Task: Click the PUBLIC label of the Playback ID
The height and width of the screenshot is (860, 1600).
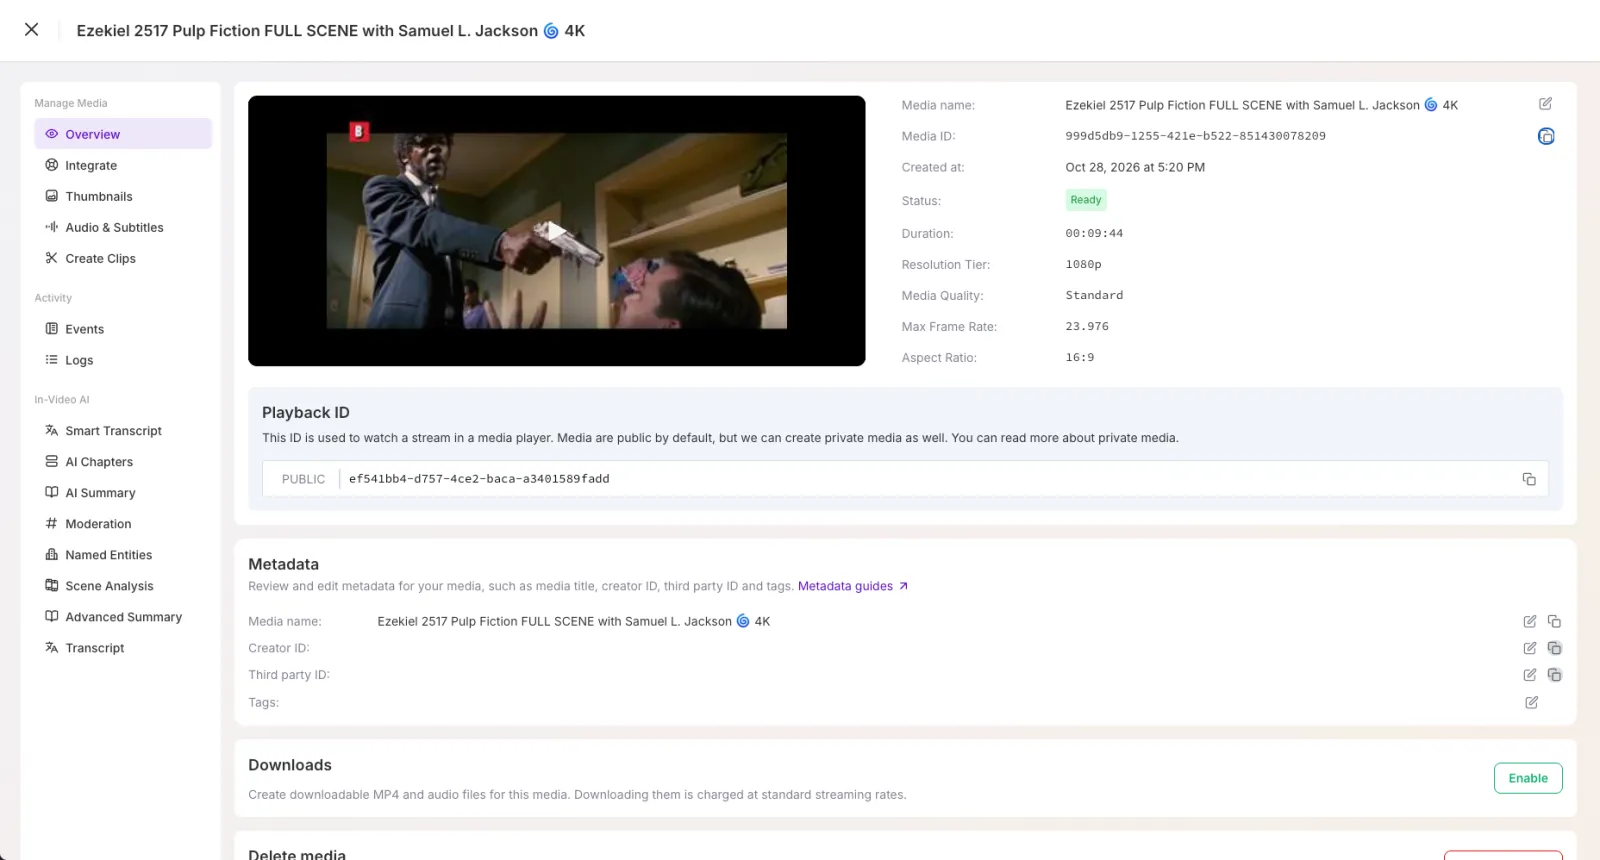Action: click(303, 479)
